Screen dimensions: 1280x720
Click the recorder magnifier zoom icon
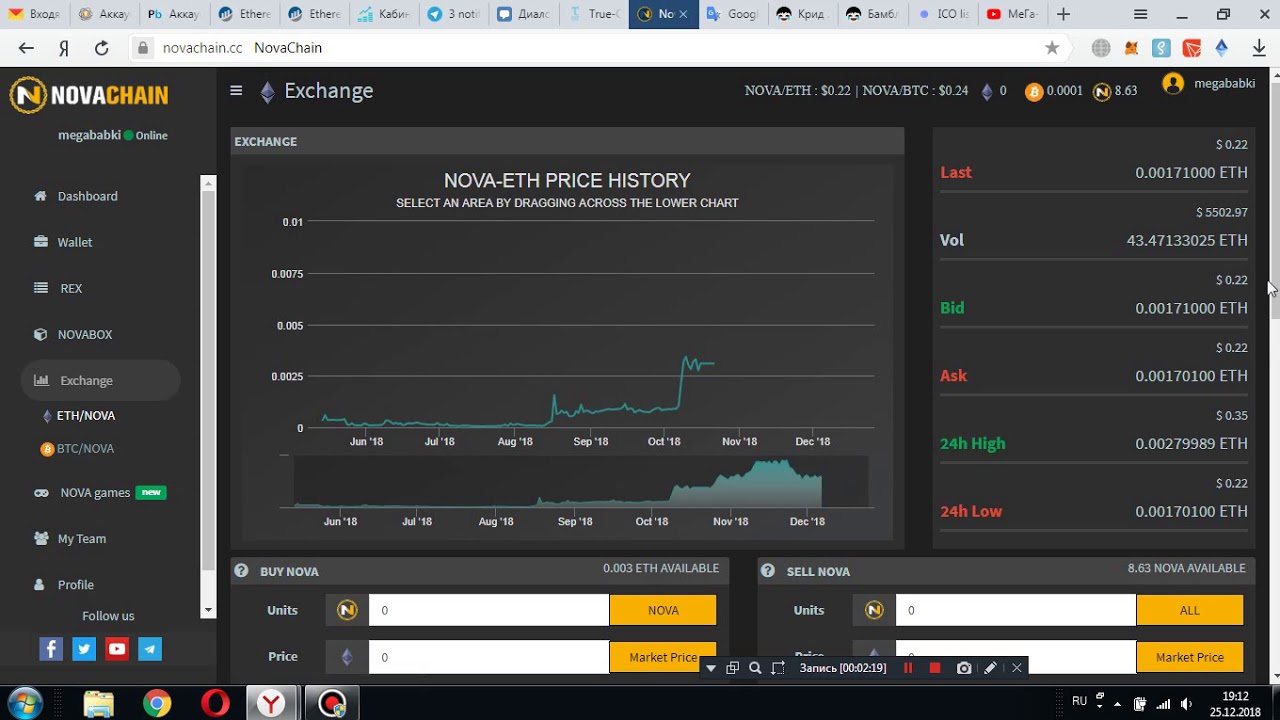coord(755,668)
